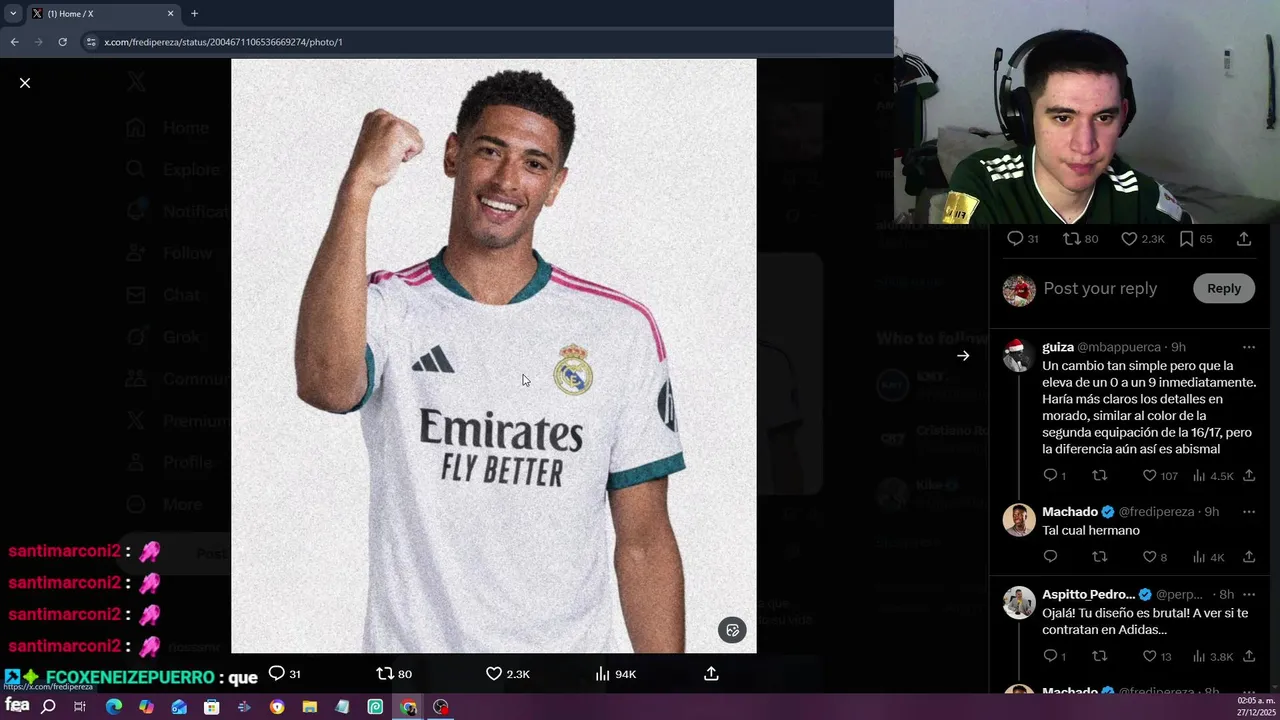Screen dimensions: 1280x720
Task: Share guiza's comment
Action: (x=1249, y=476)
